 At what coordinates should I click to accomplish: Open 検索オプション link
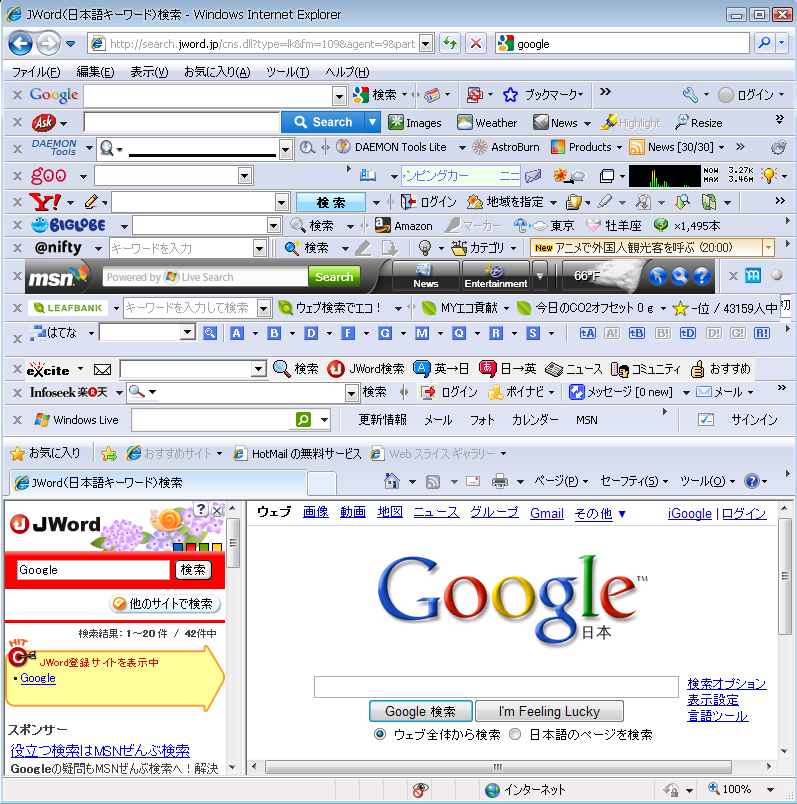tap(727, 684)
